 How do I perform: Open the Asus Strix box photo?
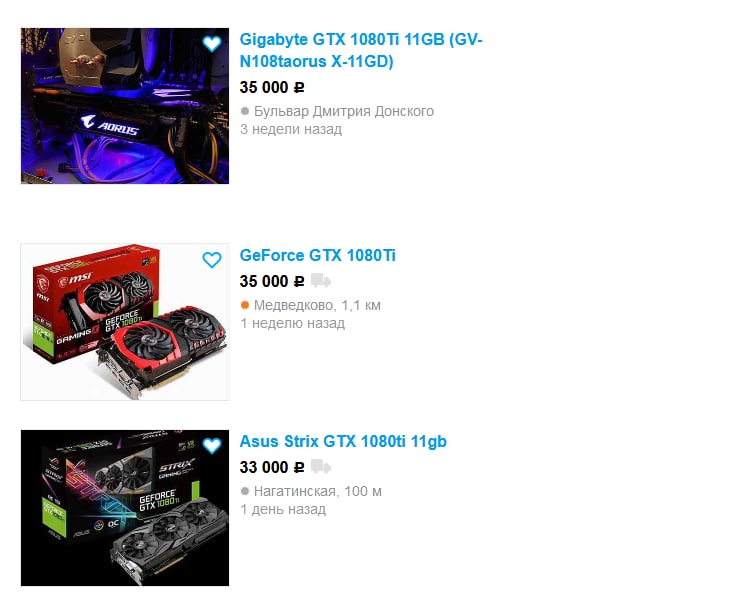(125, 508)
